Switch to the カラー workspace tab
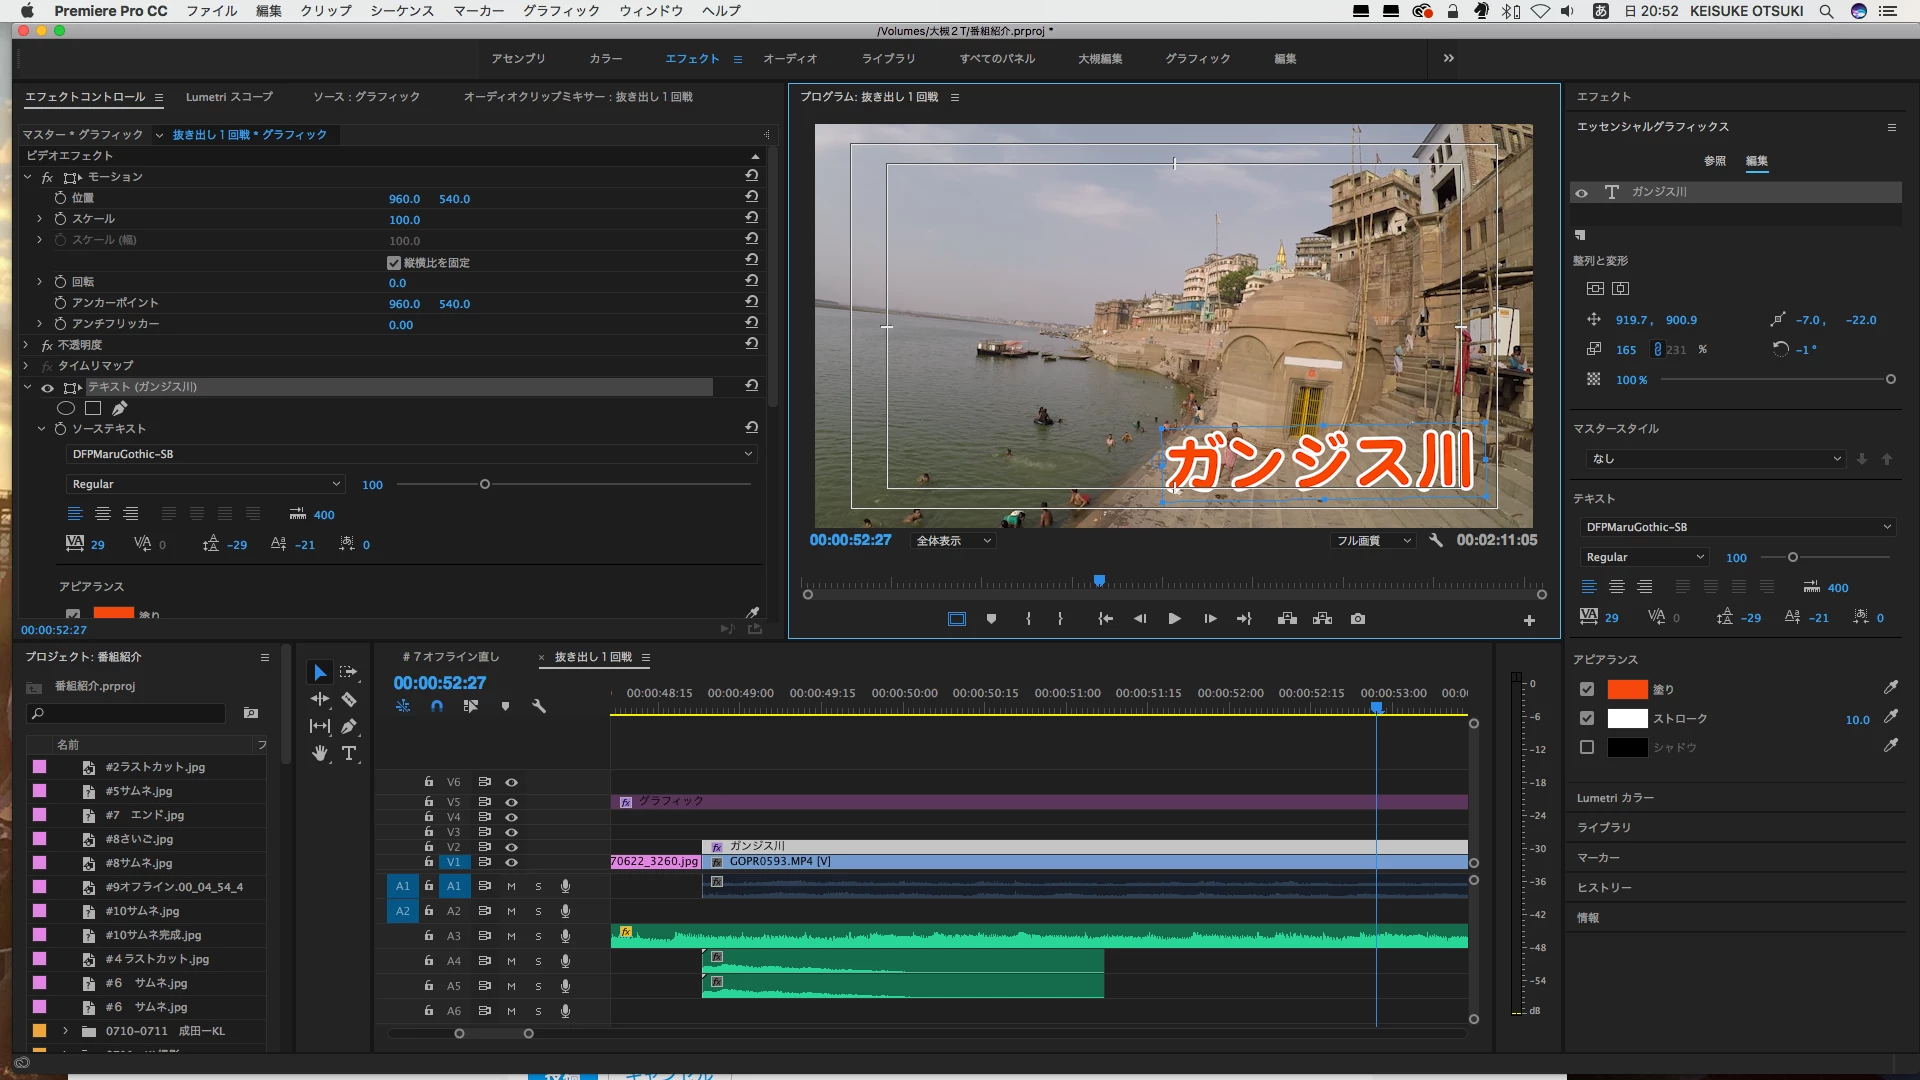This screenshot has height=1080, width=1920. (605, 59)
